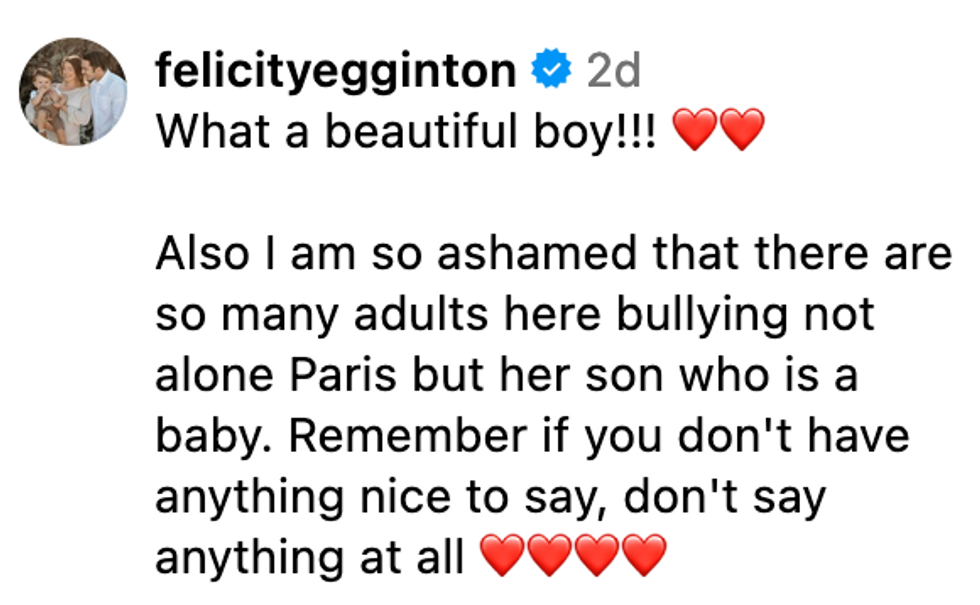Image resolution: width=980 pixels, height=605 pixels.
Task: Click the phrase "anything at all"
Action: (x=312, y=557)
